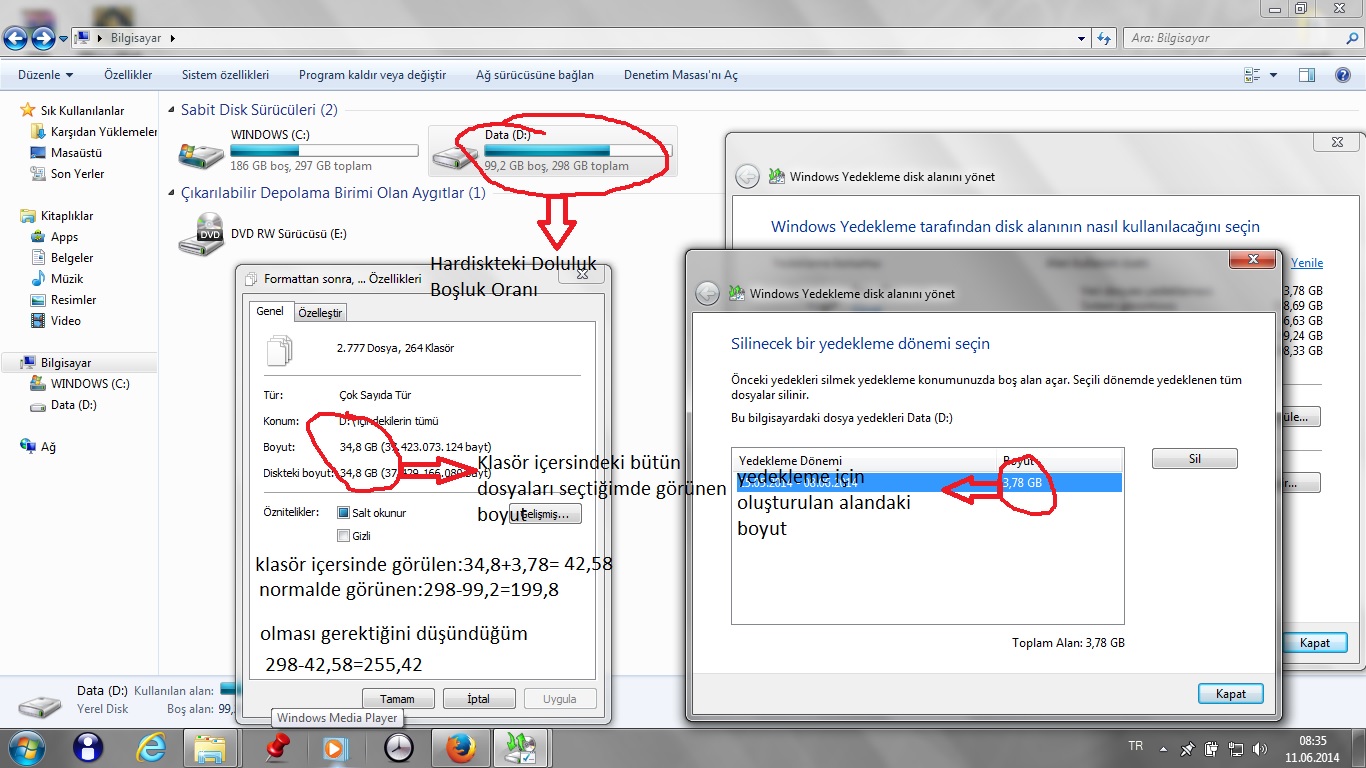Click the Gelişmiş... button
The width and height of the screenshot is (1366, 768).
[x=545, y=514]
